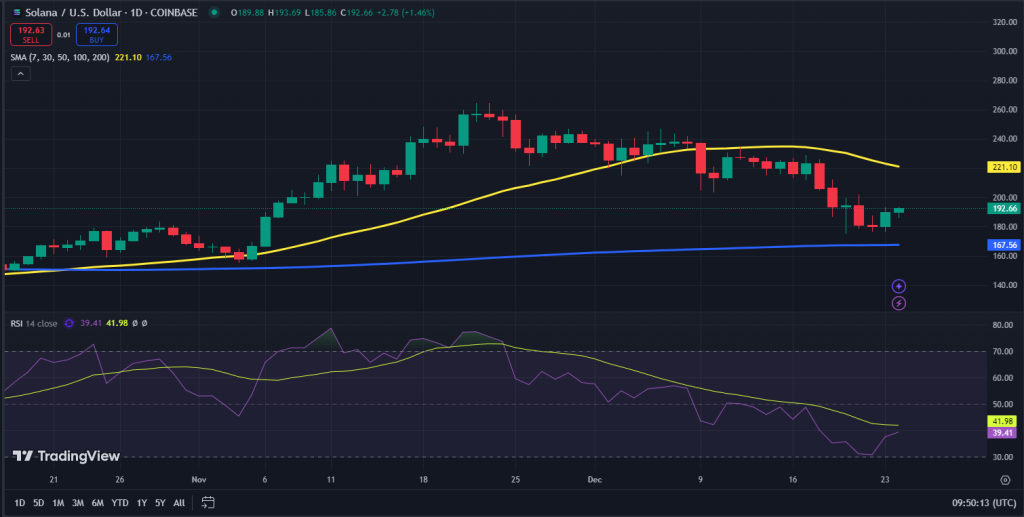This screenshot has width=1024, height=517.
Task: Click the Solana logo icon
Action: pyautogui.click(x=17, y=12)
